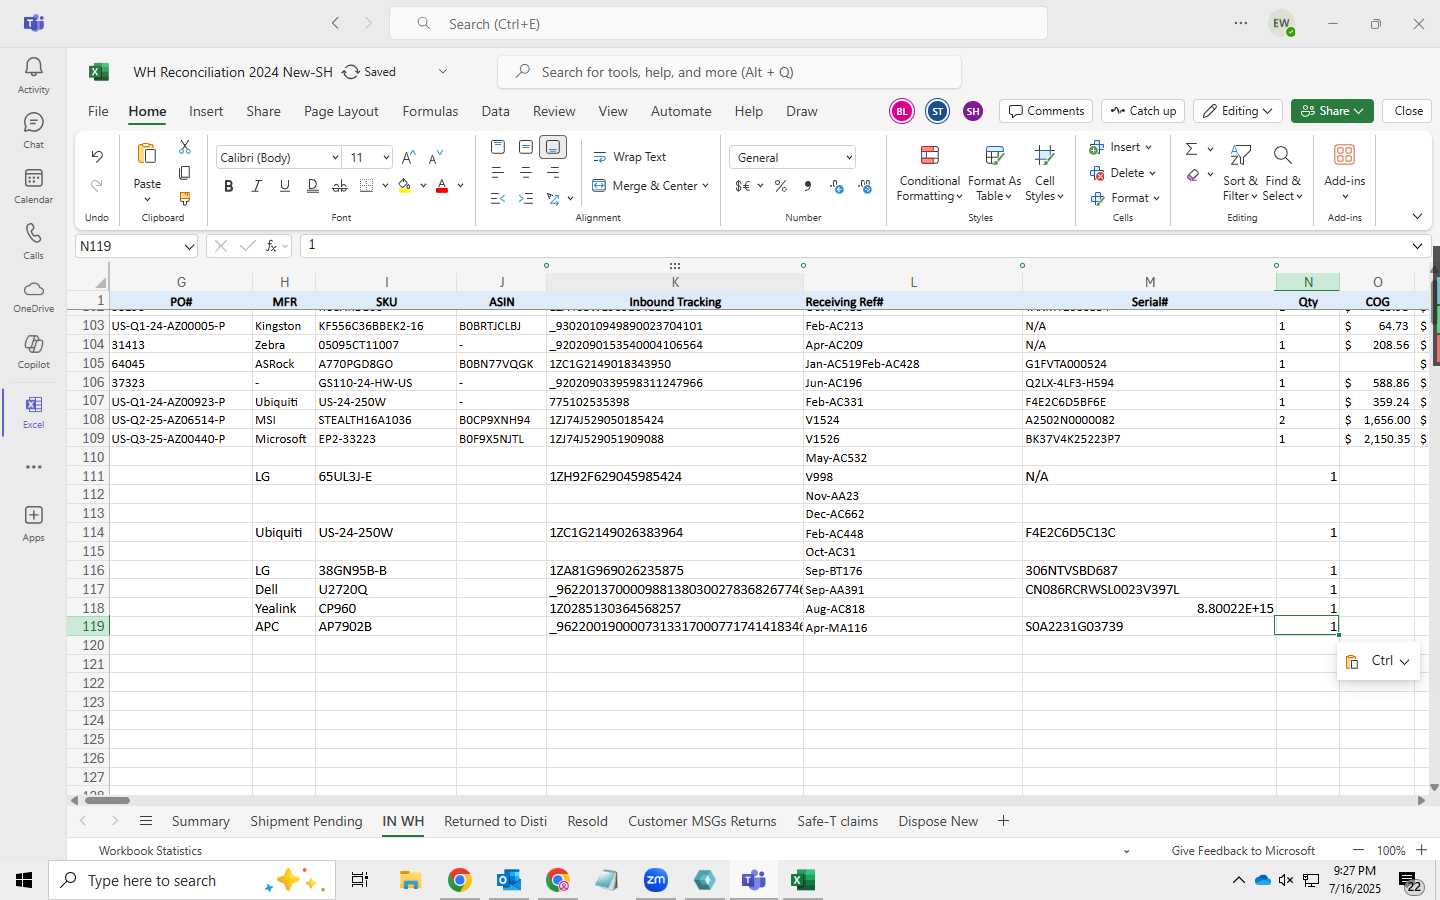Open Chat in Teams sidebar
Viewport: 1440px width, 900px height.
pos(33,130)
